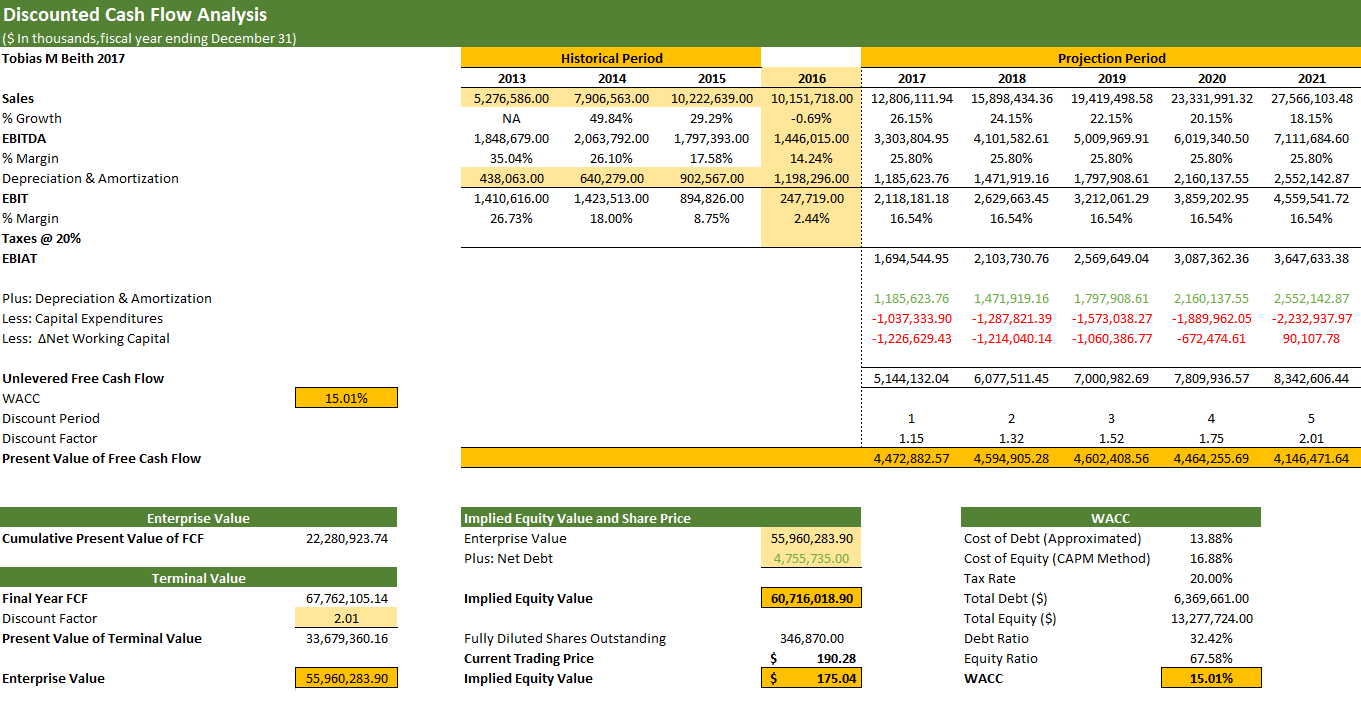Select the Terminal Value section header
Image resolution: width=1361 pixels, height=723 pixels.
[198, 578]
